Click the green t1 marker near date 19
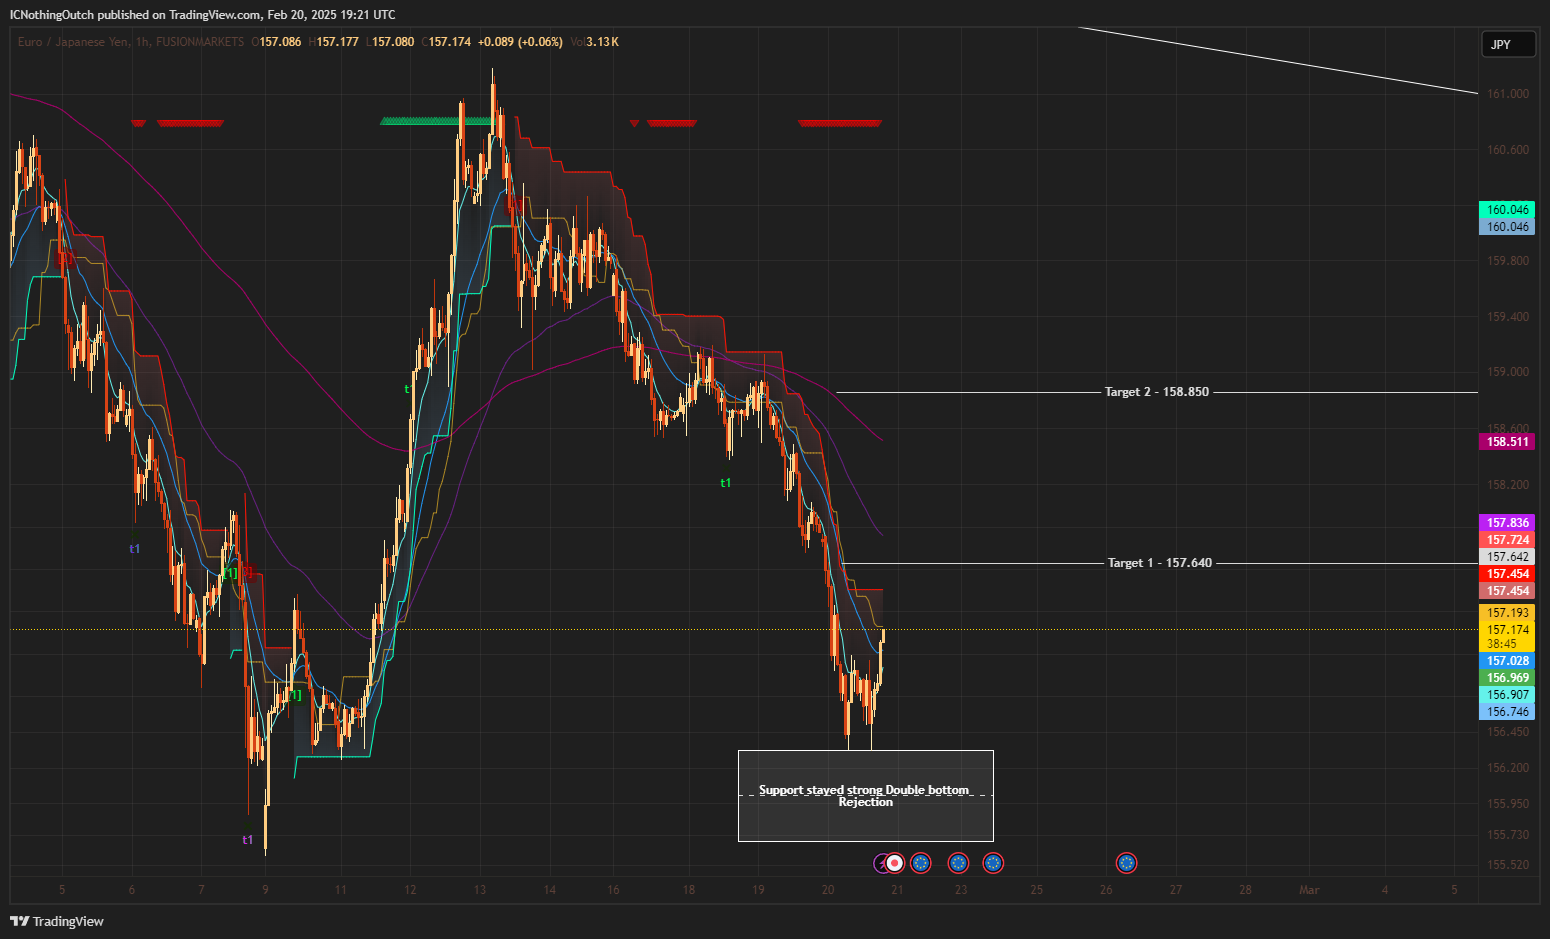Screen dimensions: 1550x939 pos(726,483)
